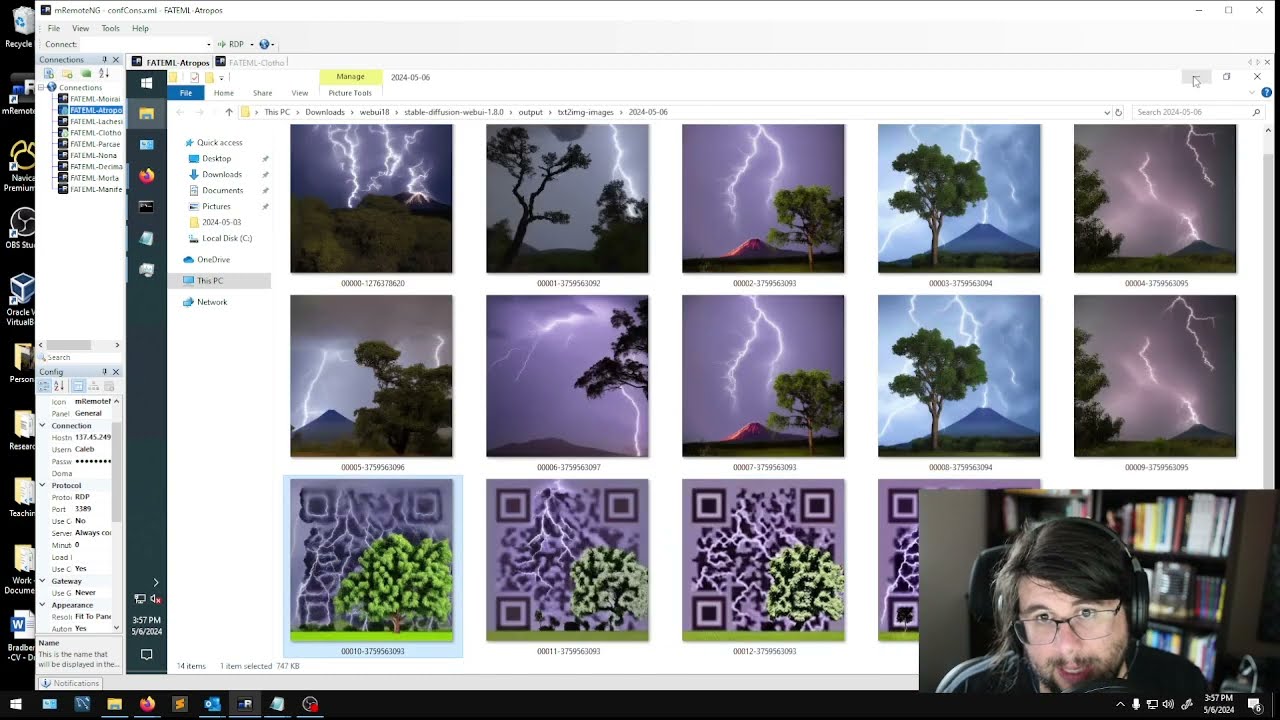Launch Firefox from the remote session taskbar
Screen dimensions: 1280x720
click(146, 176)
